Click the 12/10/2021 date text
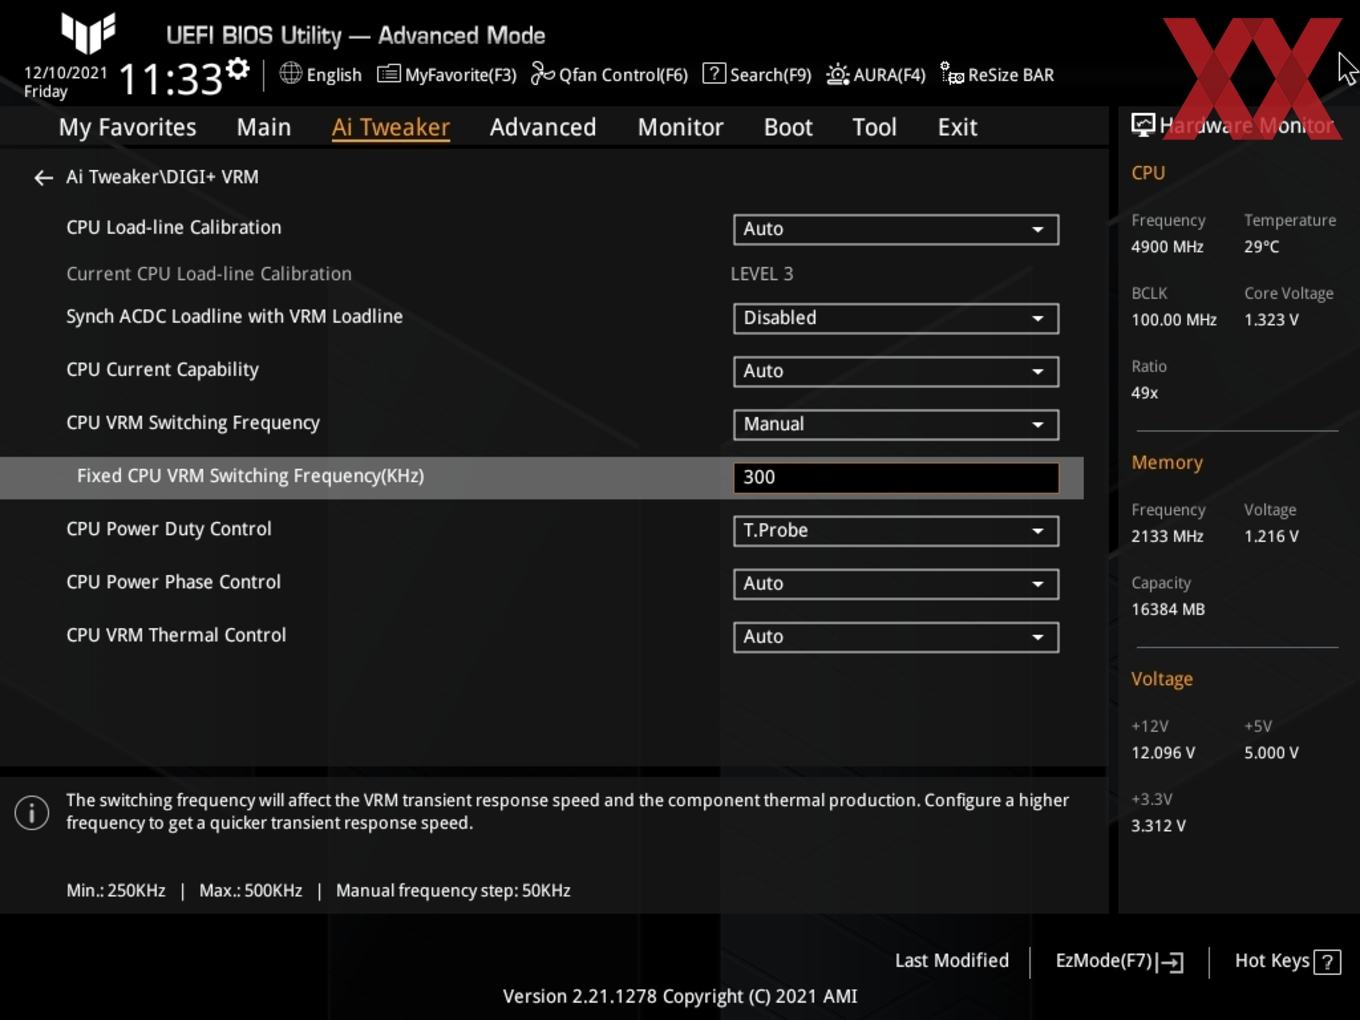 coord(65,72)
